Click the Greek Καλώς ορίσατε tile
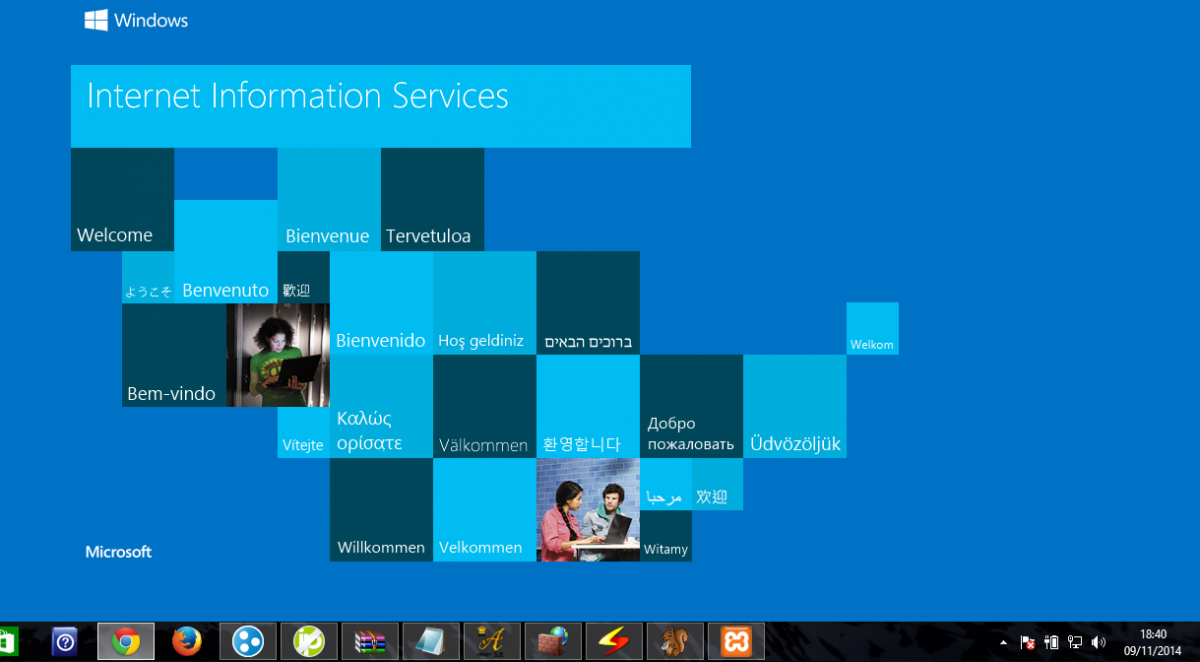The image size is (1200, 662). pos(381,406)
